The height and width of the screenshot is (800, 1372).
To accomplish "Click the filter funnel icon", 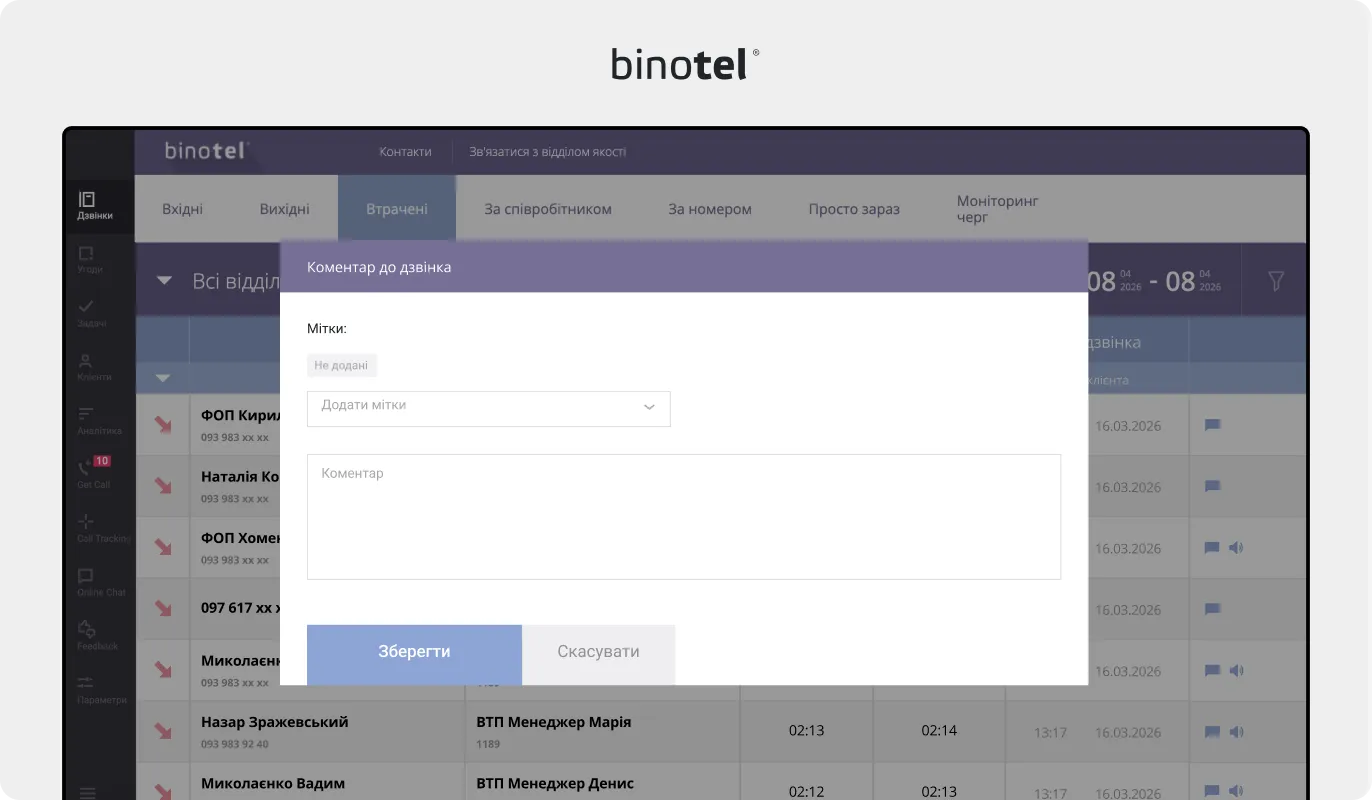I will tap(1276, 281).
